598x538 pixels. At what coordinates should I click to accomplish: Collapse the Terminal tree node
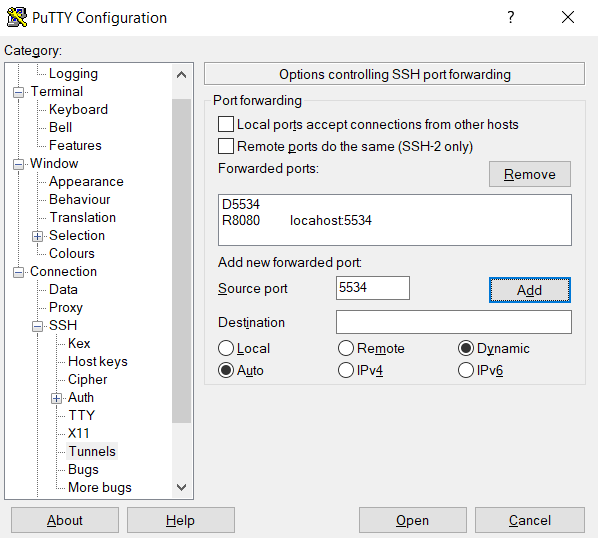(18, 92)
